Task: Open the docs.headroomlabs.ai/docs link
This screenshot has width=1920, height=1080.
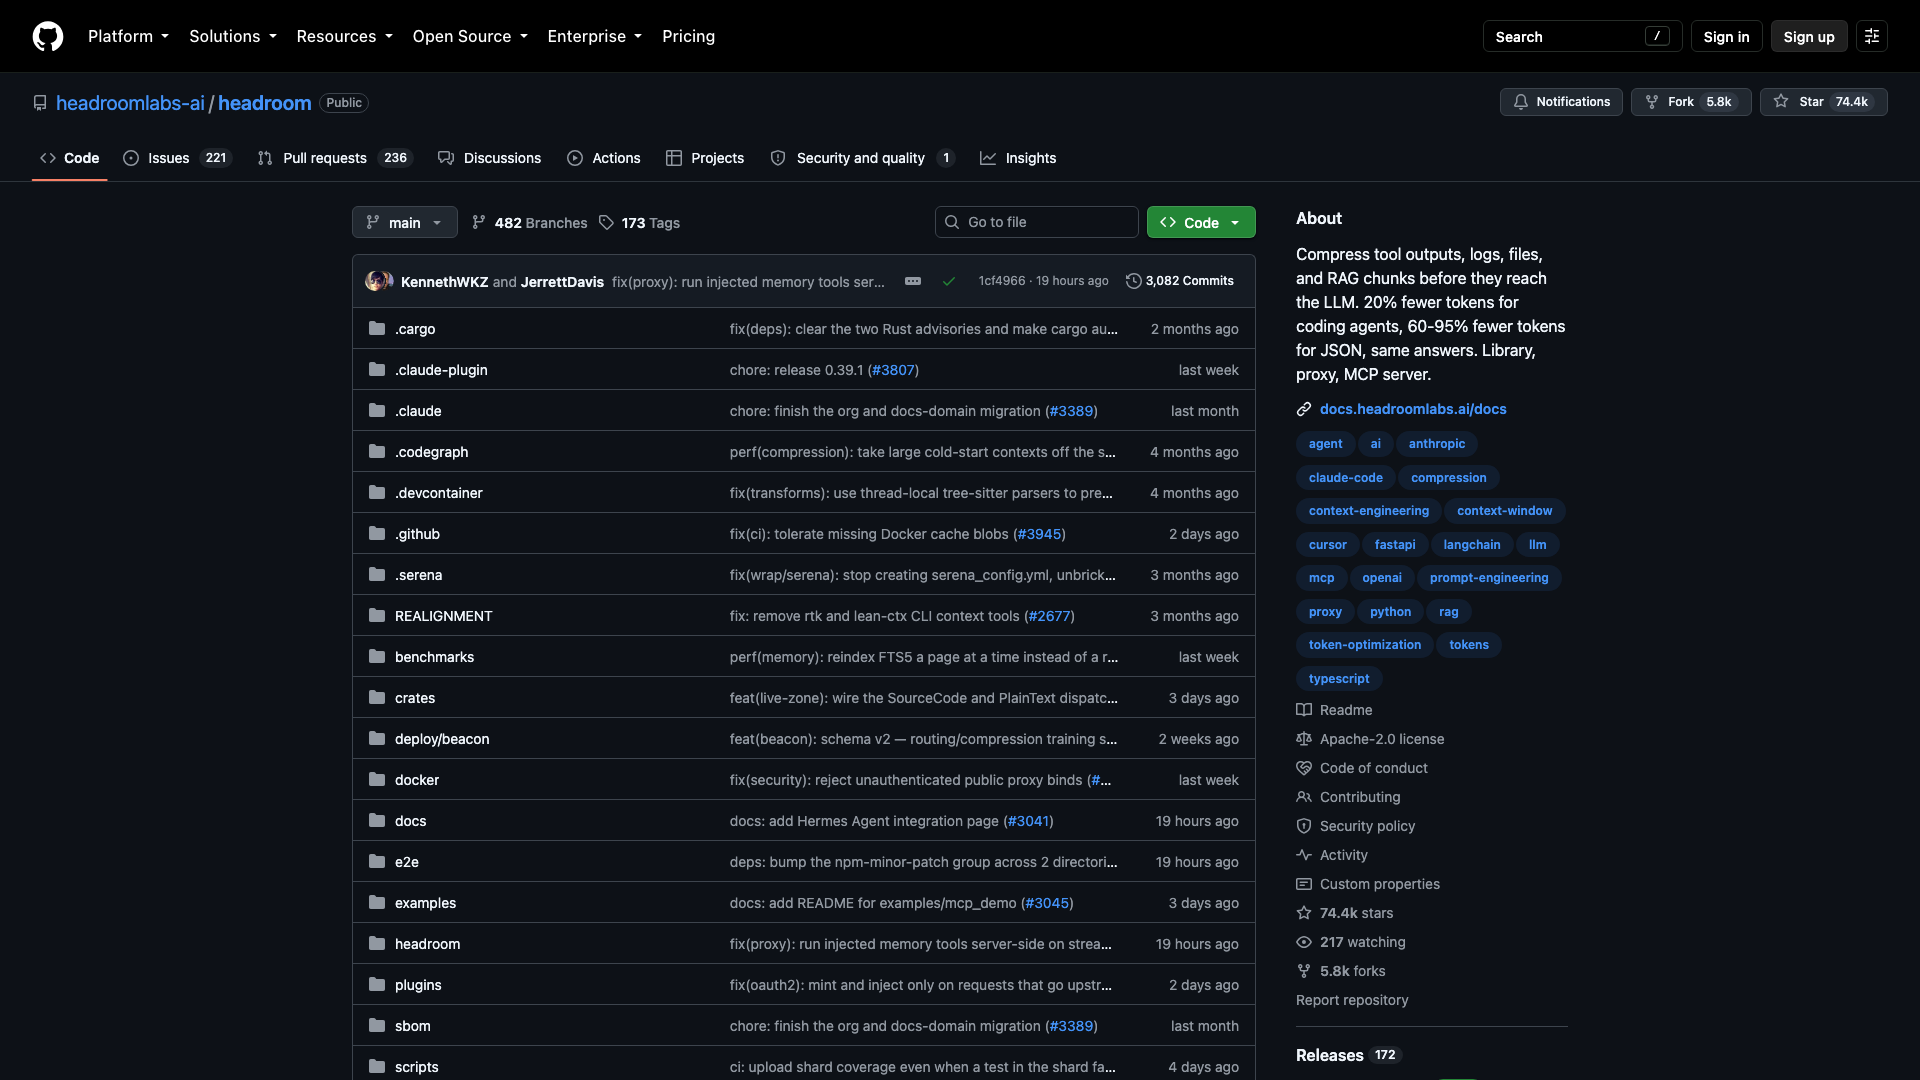Action: click(1412, 409)
